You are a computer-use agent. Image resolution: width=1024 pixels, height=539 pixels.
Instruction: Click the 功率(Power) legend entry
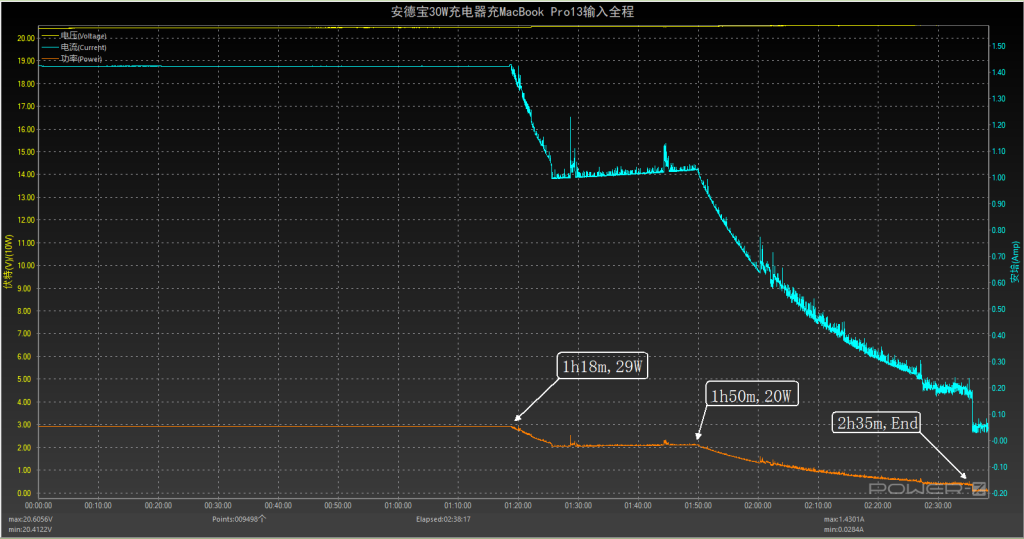[72, 59]
